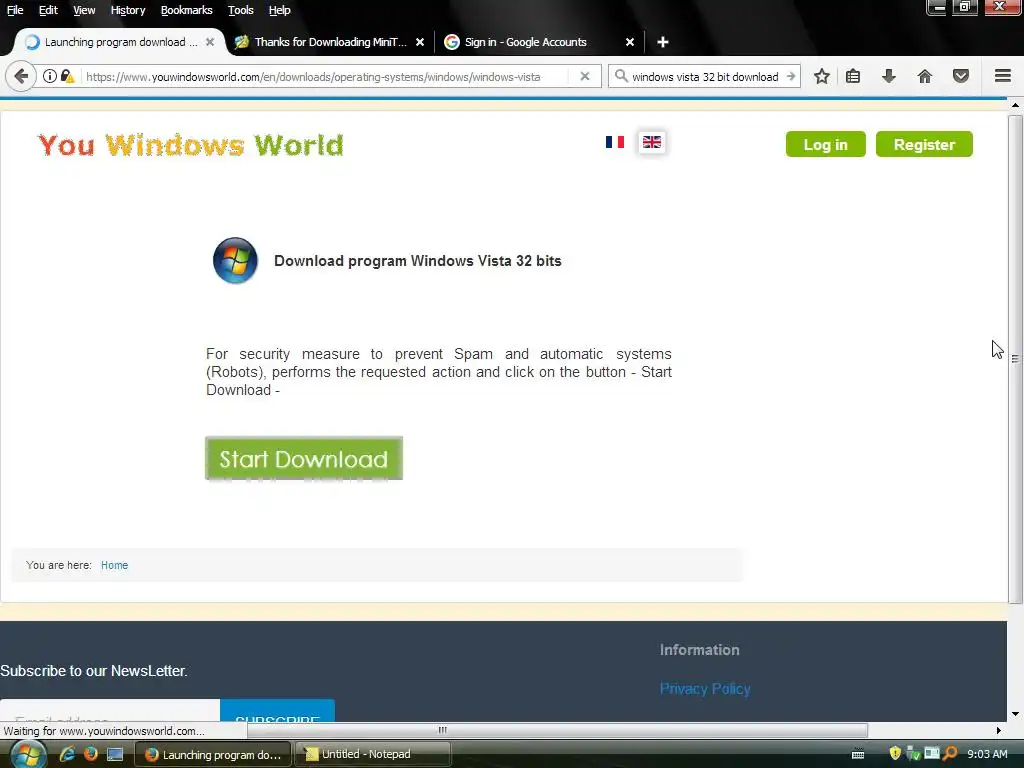Stop page loading with X in address bar
This screenshot has height=768, width=1024.
click(x=585, y=76)
